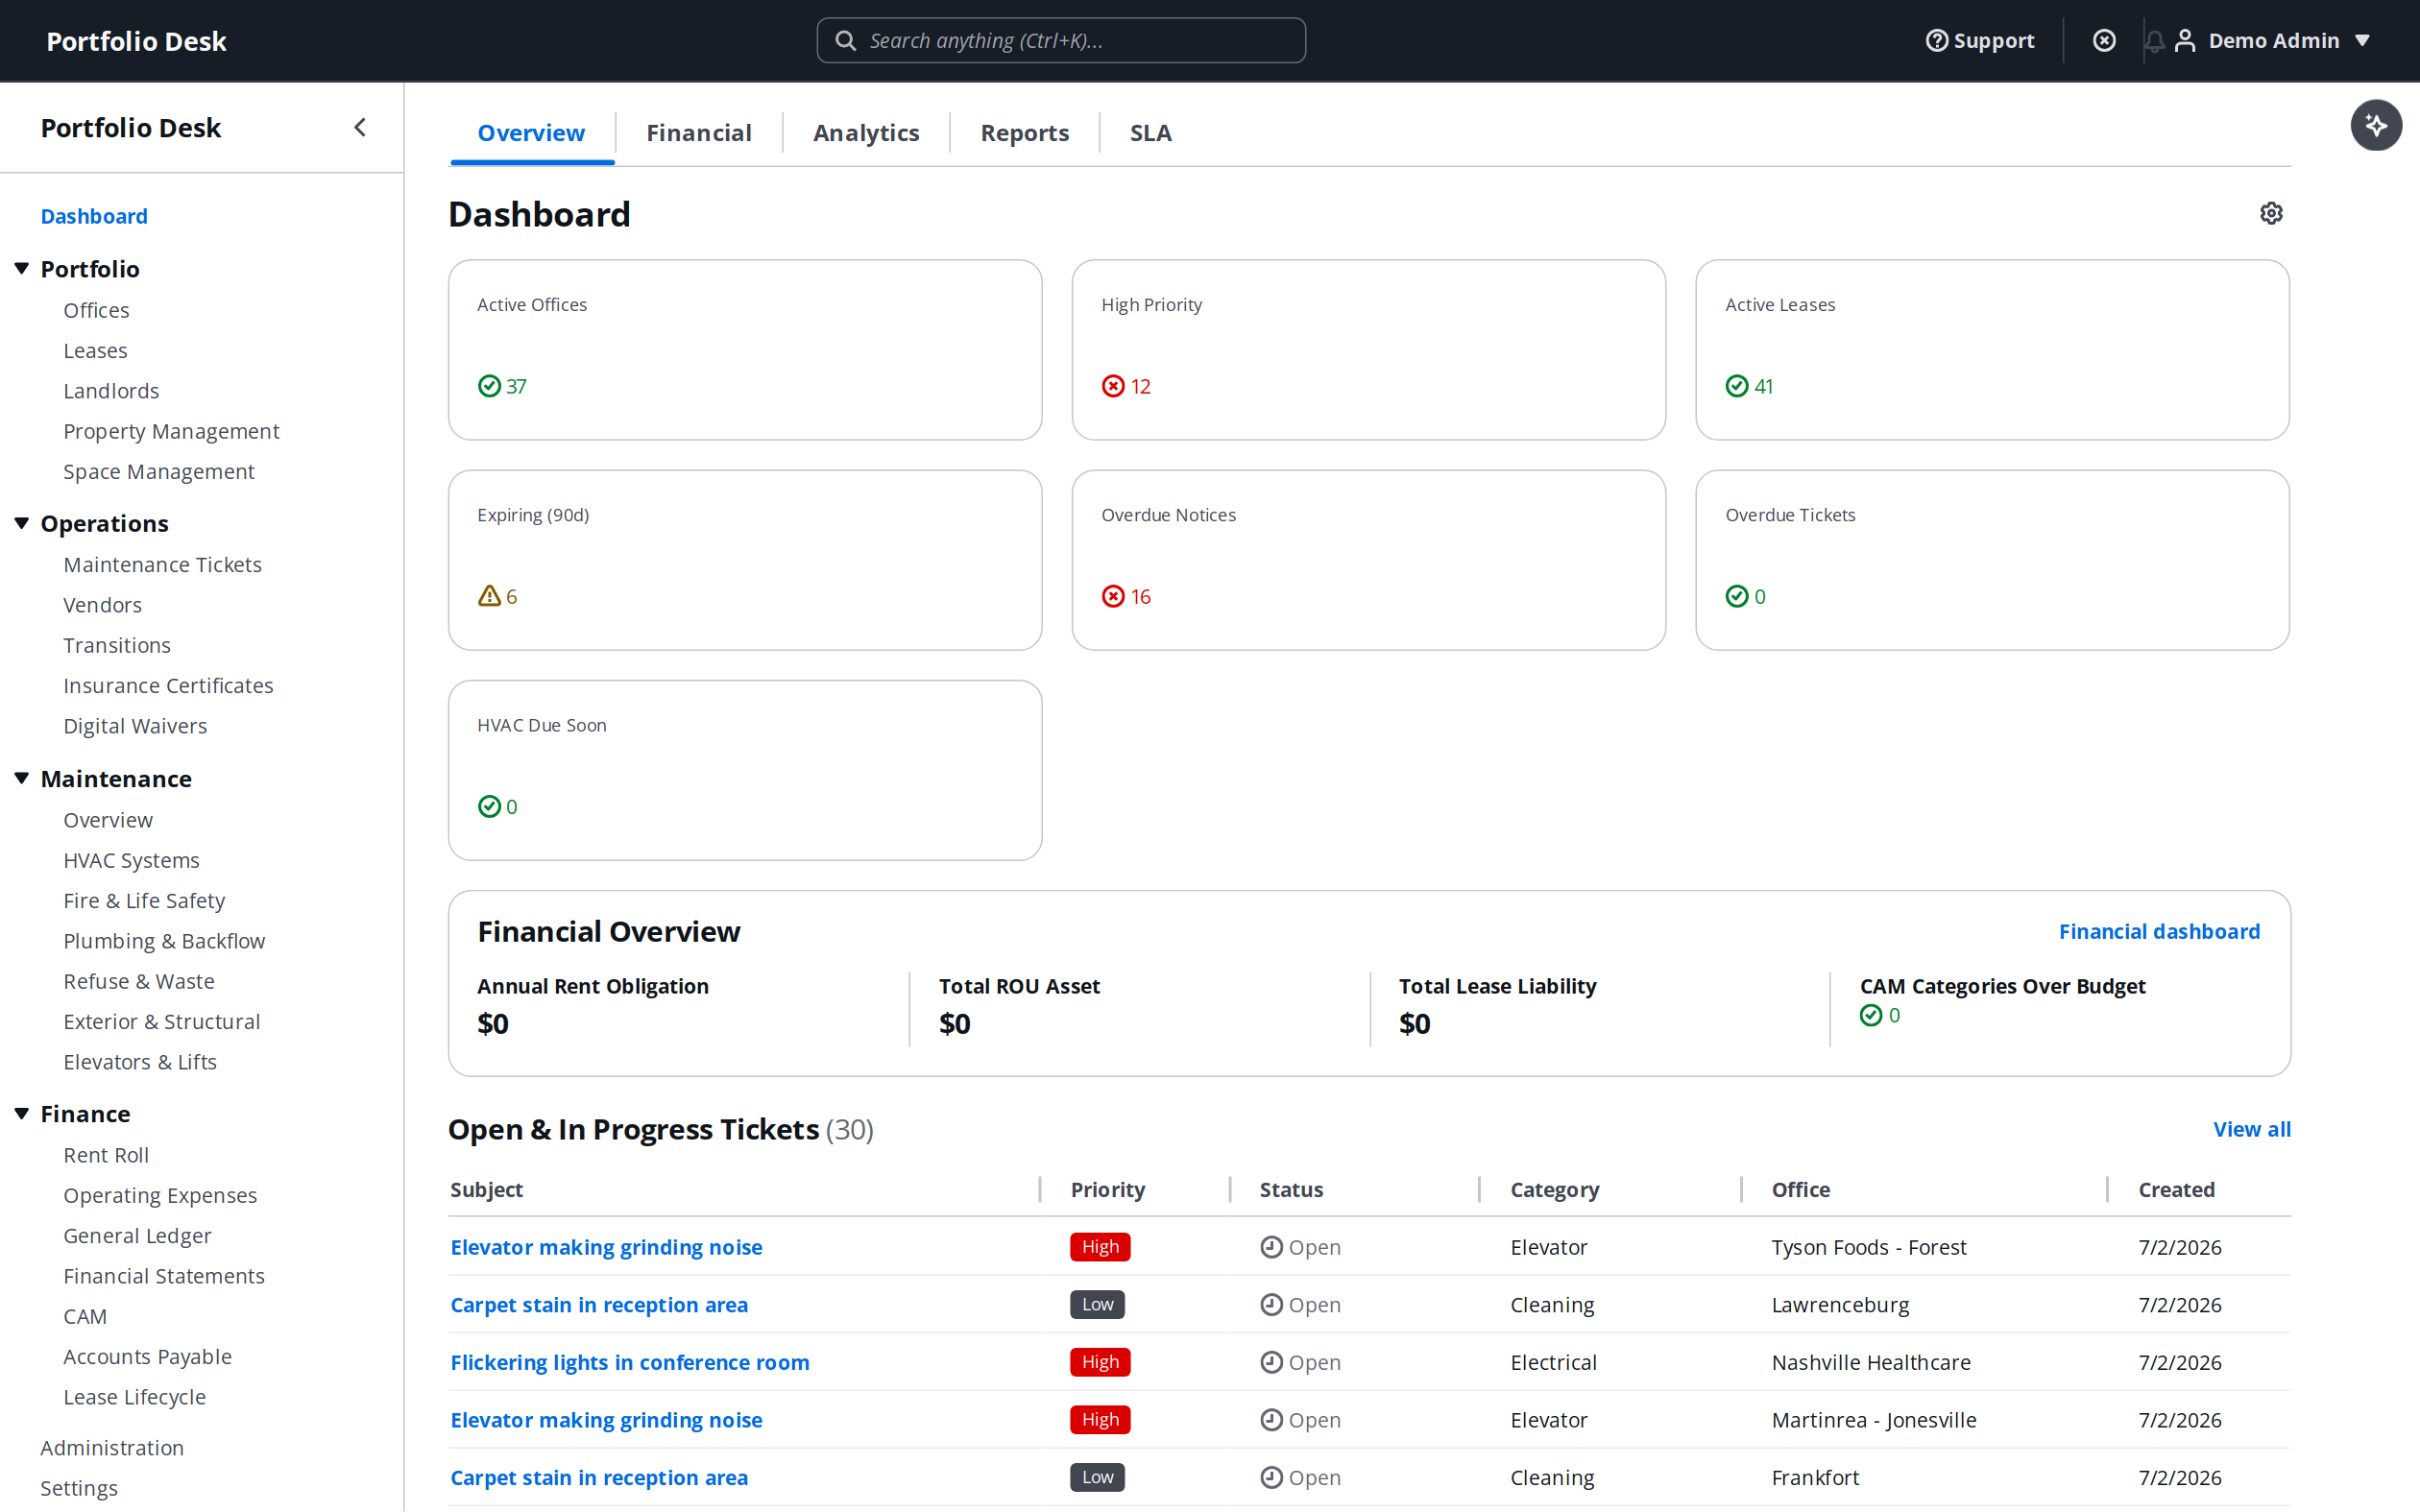
Task: Click the HVAC Due Soon check icon
Action: pos(489,806)
